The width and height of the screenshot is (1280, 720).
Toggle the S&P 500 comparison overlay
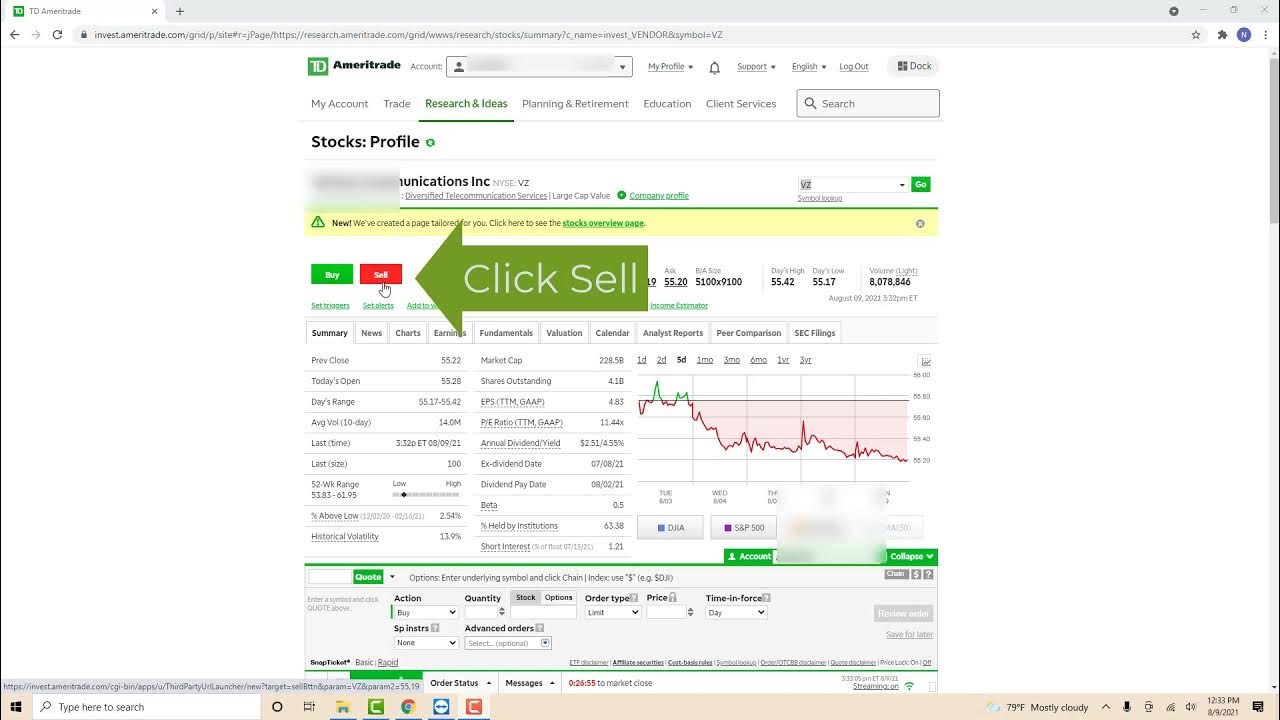(744, 527)
